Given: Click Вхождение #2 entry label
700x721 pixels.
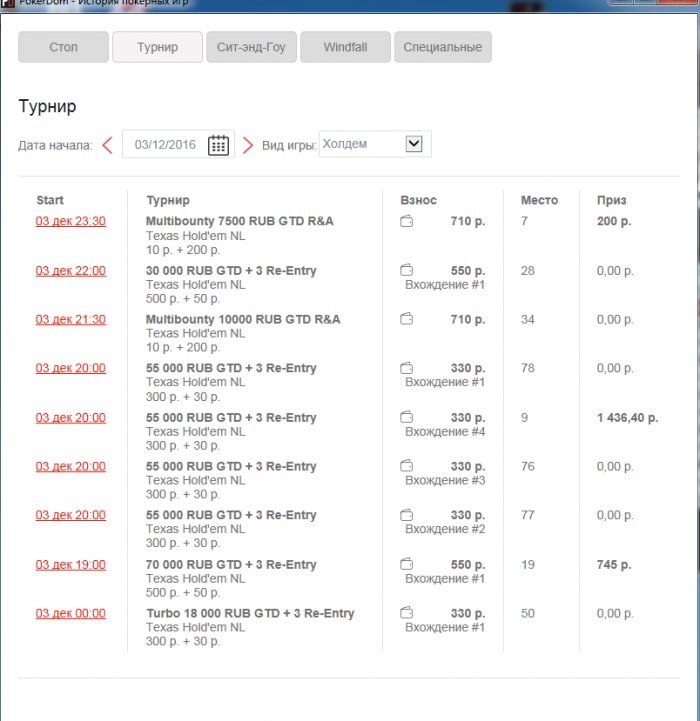Looking at the screenshot, I should pos(445,529).
